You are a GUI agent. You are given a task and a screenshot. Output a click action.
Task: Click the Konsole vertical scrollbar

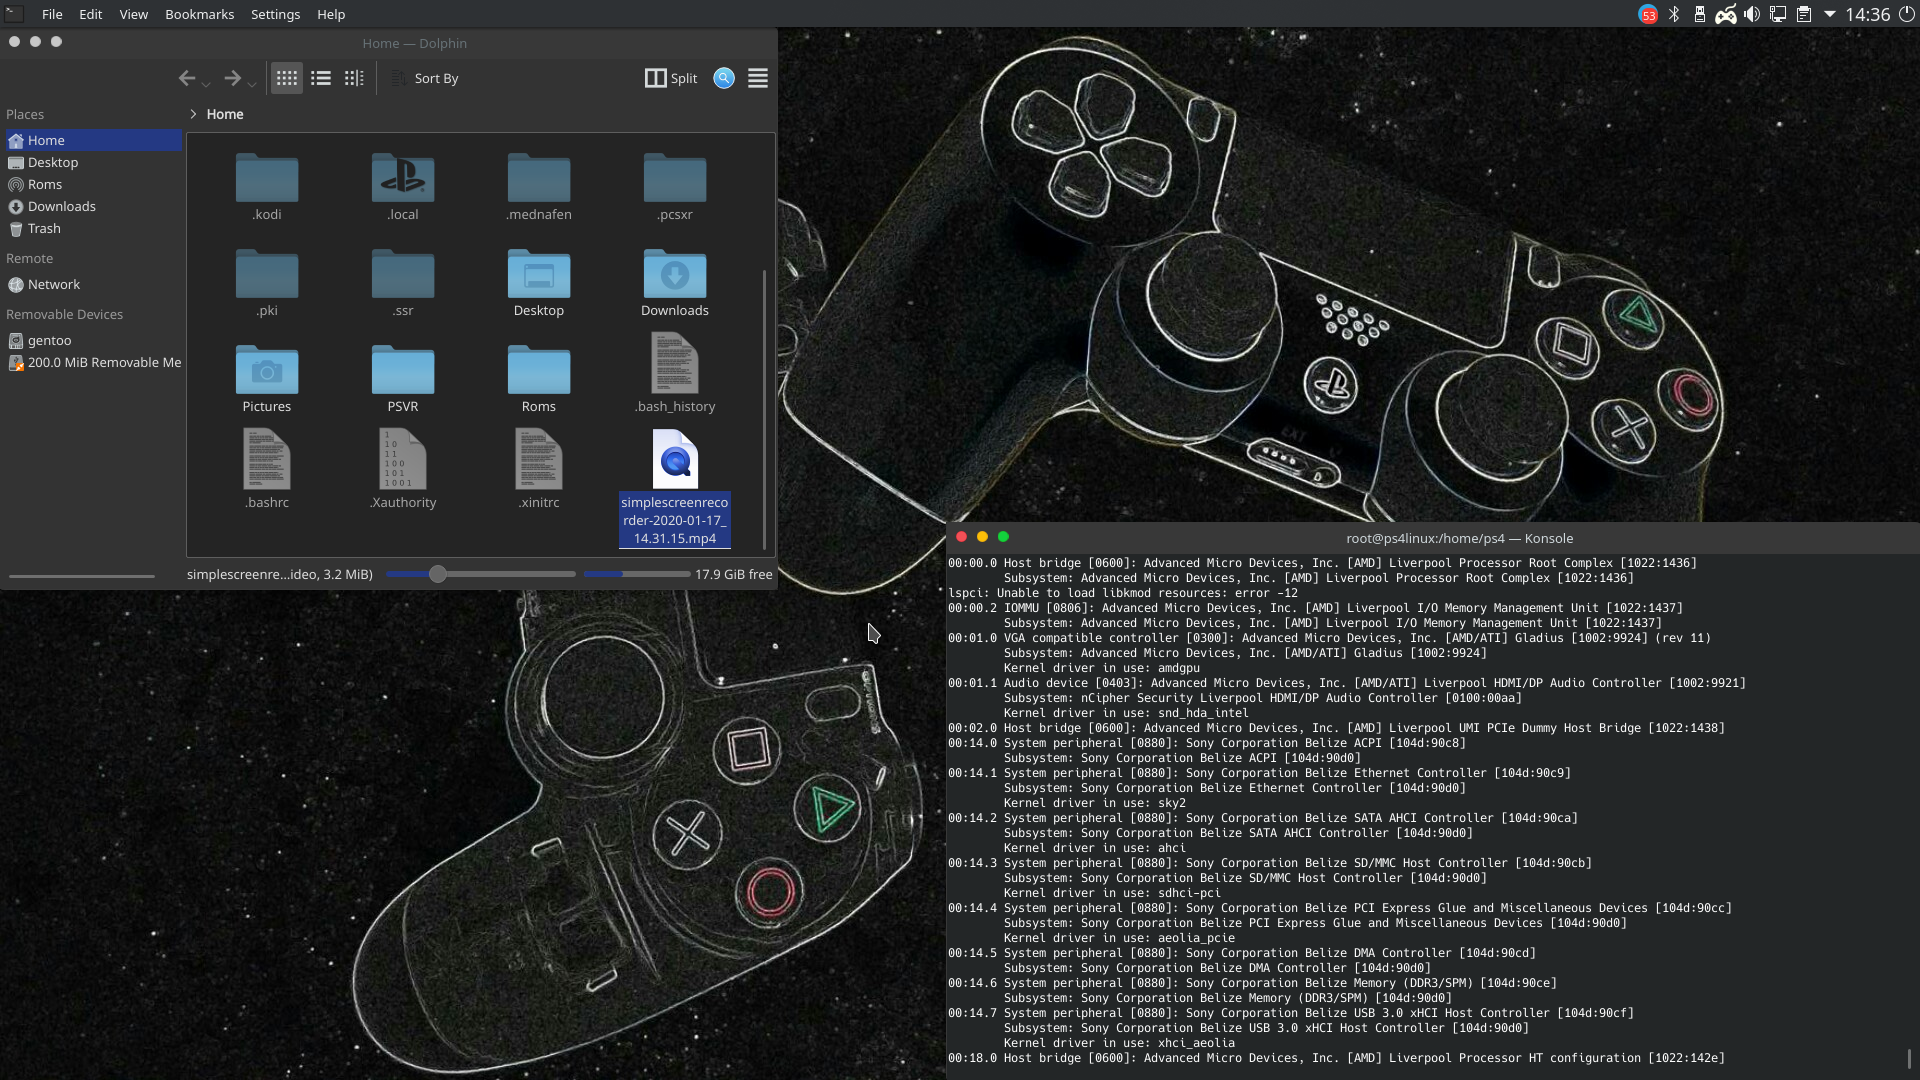(x=1909, y=1057)
